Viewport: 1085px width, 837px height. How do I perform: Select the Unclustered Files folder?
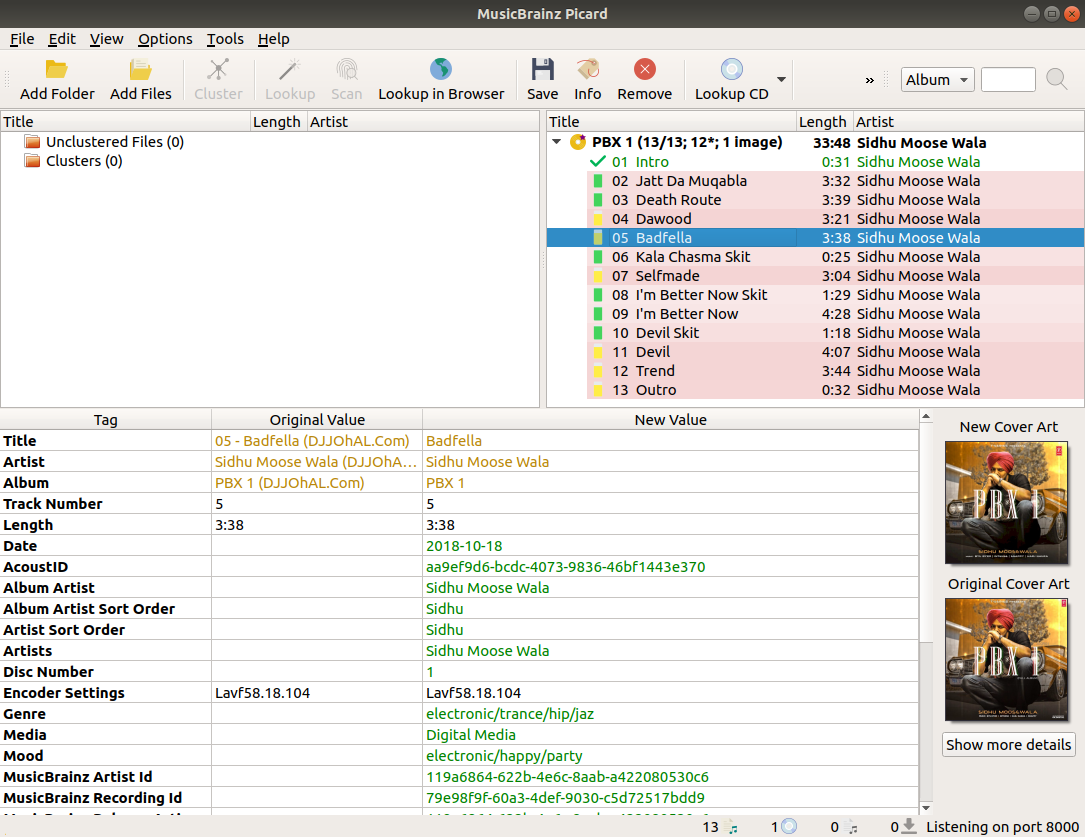(114, 142)
